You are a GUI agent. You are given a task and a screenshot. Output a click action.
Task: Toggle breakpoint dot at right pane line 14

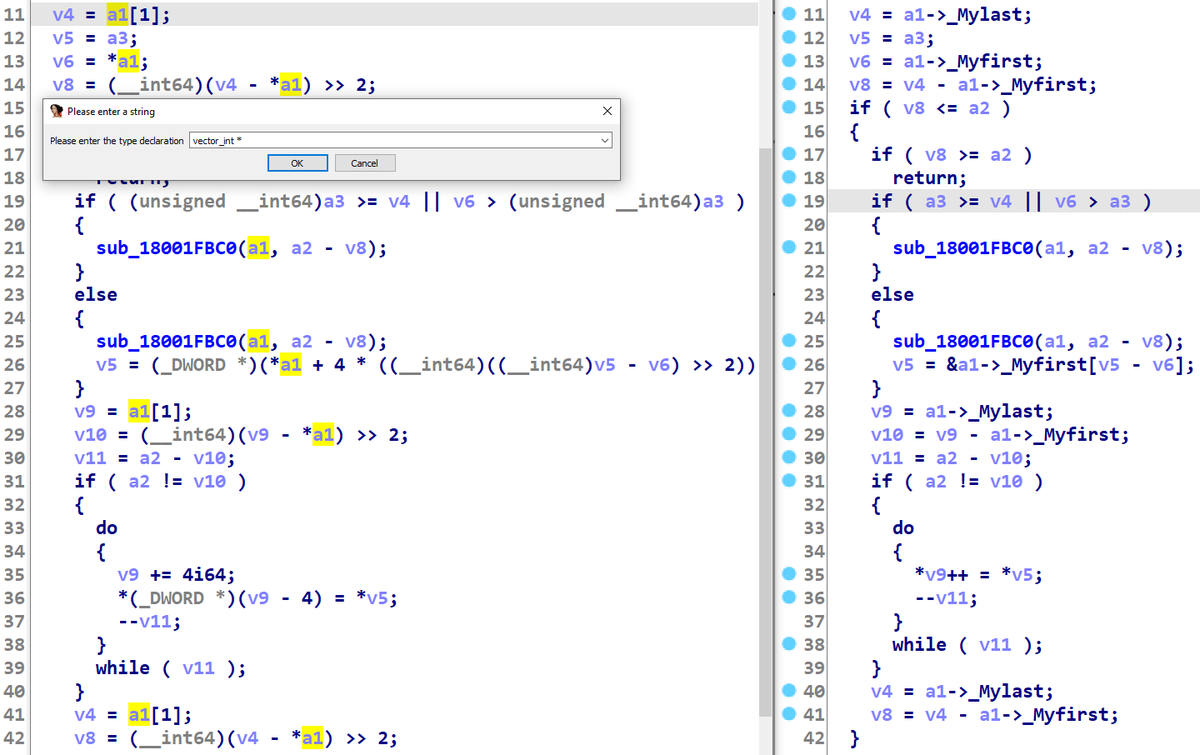coord(791,84)
